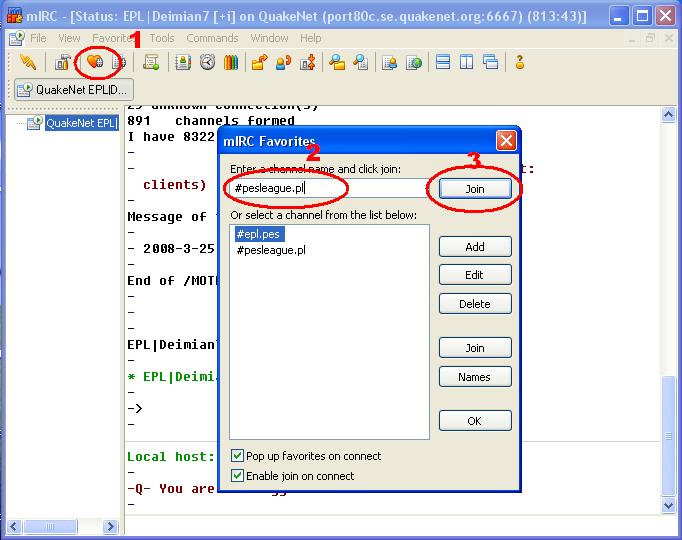Cascade windows via toolbar icon
682x540 pixels.
point(491,62)
